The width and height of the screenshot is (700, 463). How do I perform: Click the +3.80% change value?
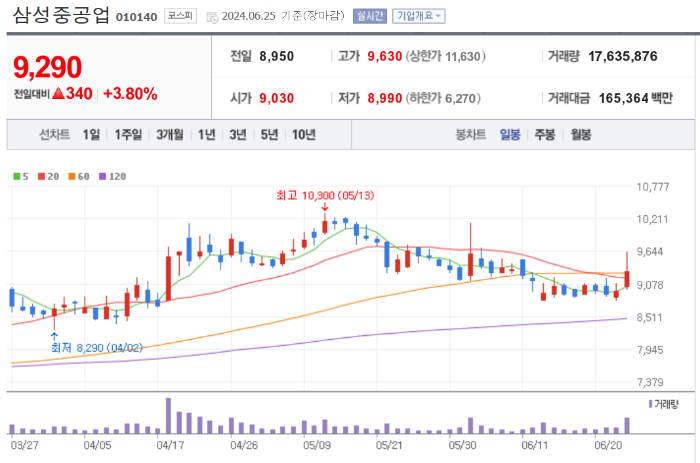[x=130, y=94]
